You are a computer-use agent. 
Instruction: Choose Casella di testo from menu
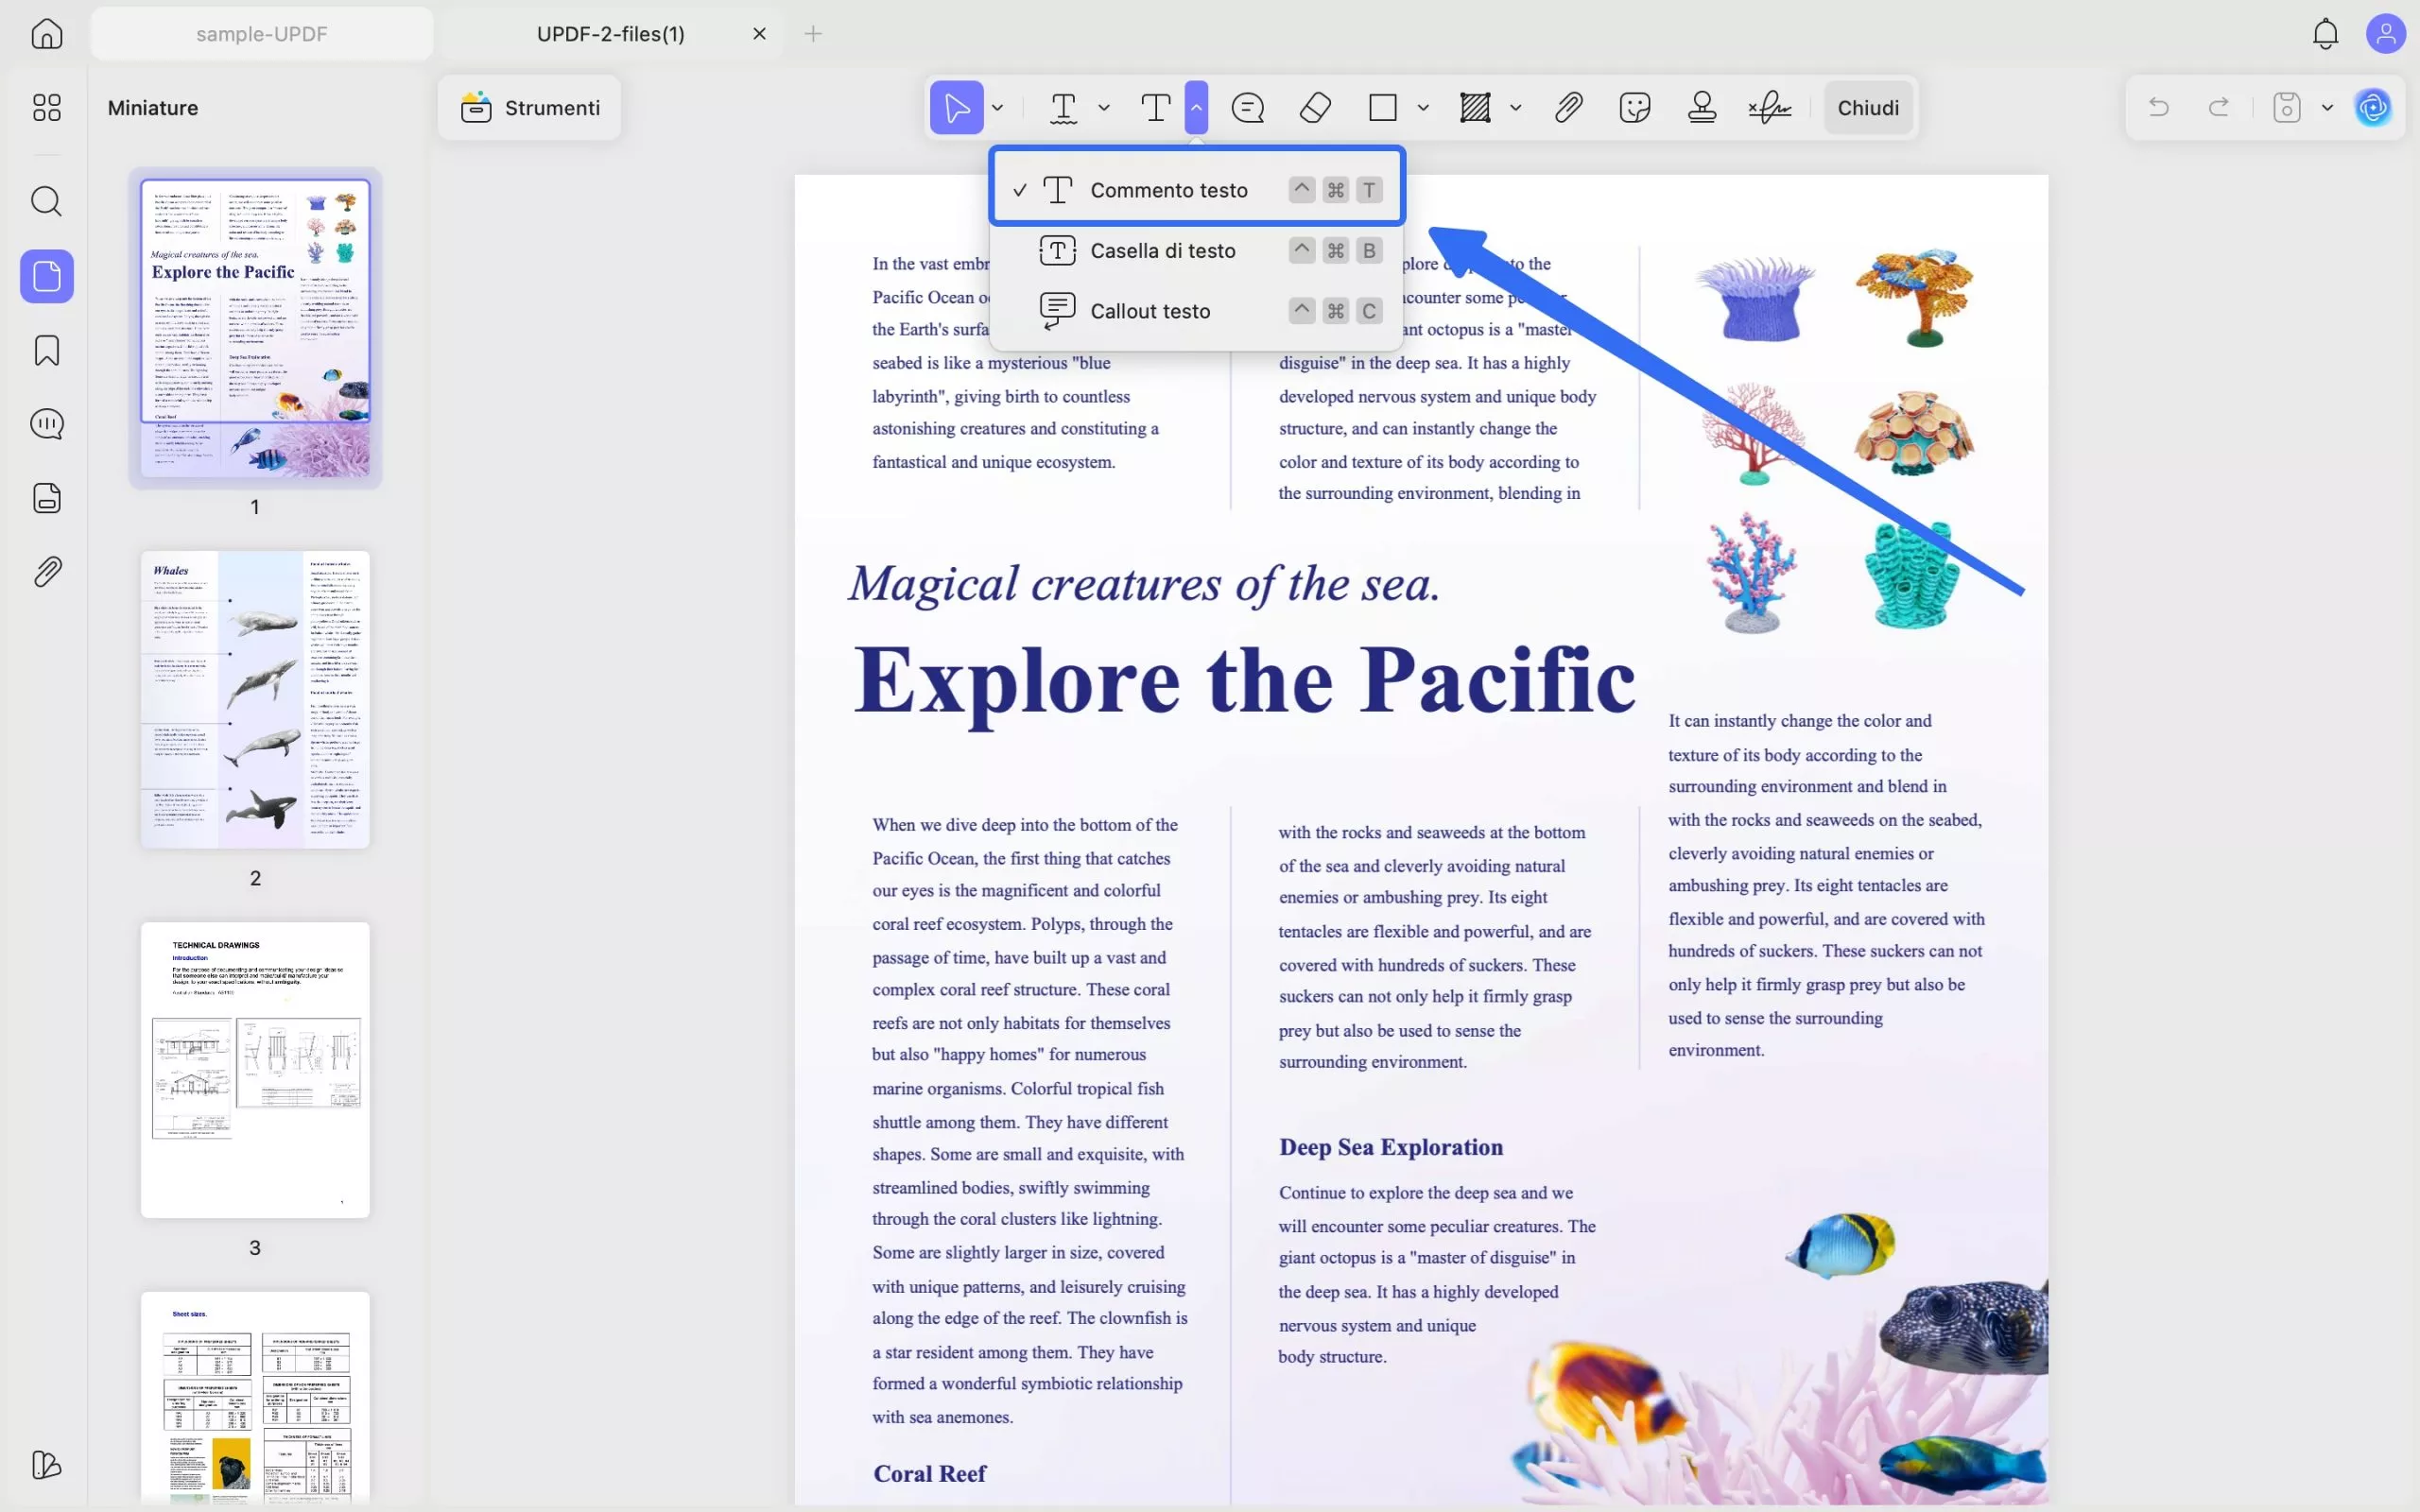pyautogui.click(x=1162, y=251)
